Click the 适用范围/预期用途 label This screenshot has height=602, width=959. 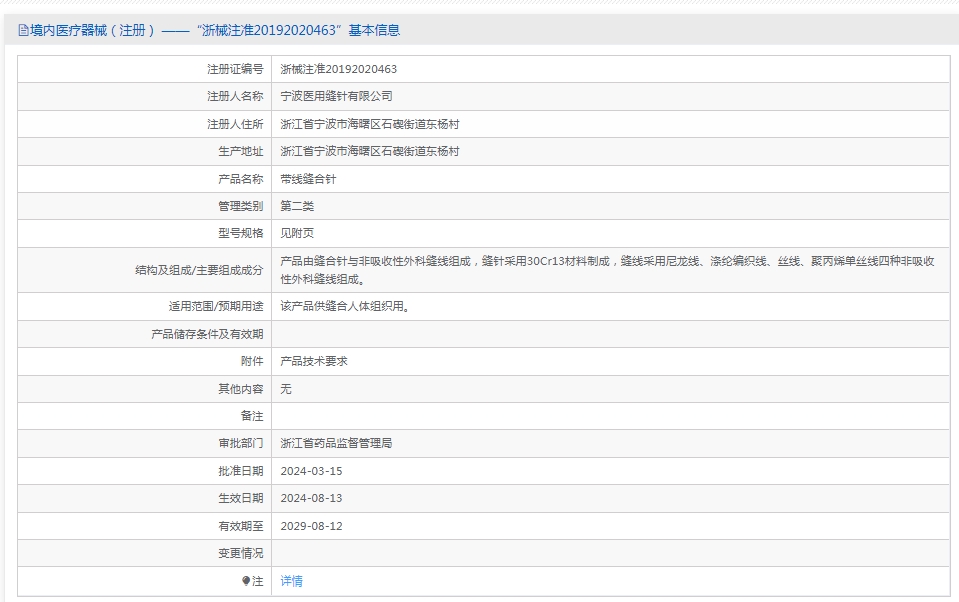tap(216, 307)
